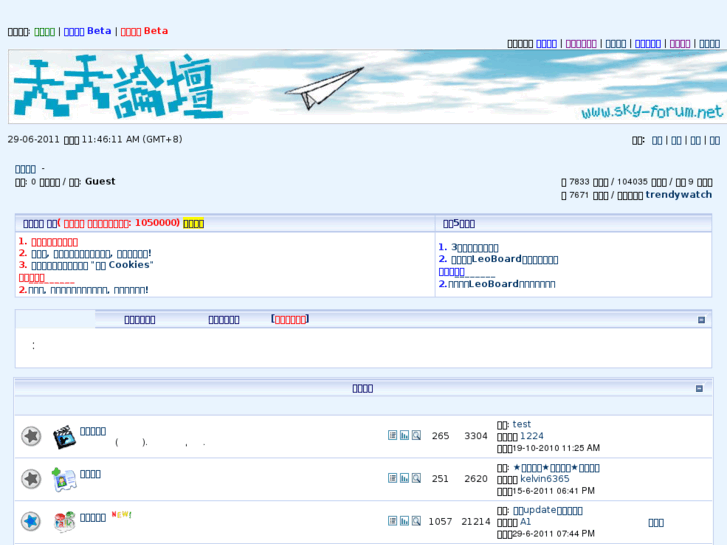Viewport: 727px width, 545px height.
Task: Click the 104035 statistic text
Action: [632, 182]
